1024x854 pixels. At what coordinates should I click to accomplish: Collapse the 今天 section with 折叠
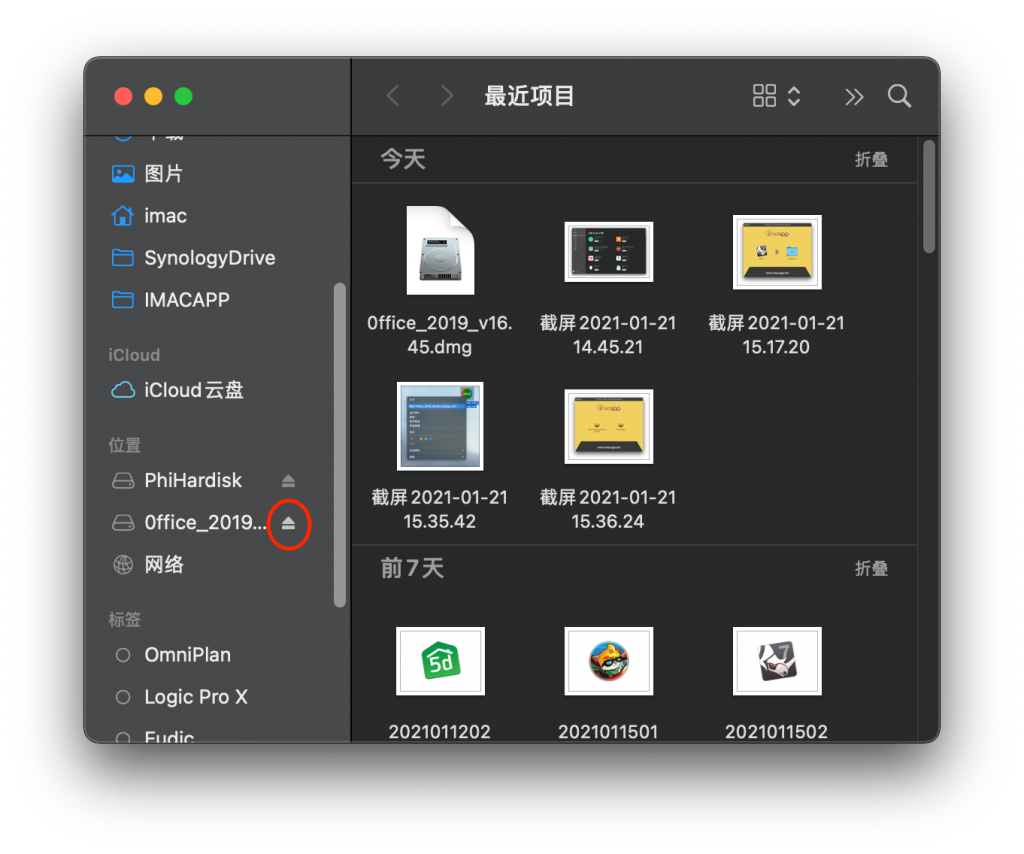click(871, 159)
